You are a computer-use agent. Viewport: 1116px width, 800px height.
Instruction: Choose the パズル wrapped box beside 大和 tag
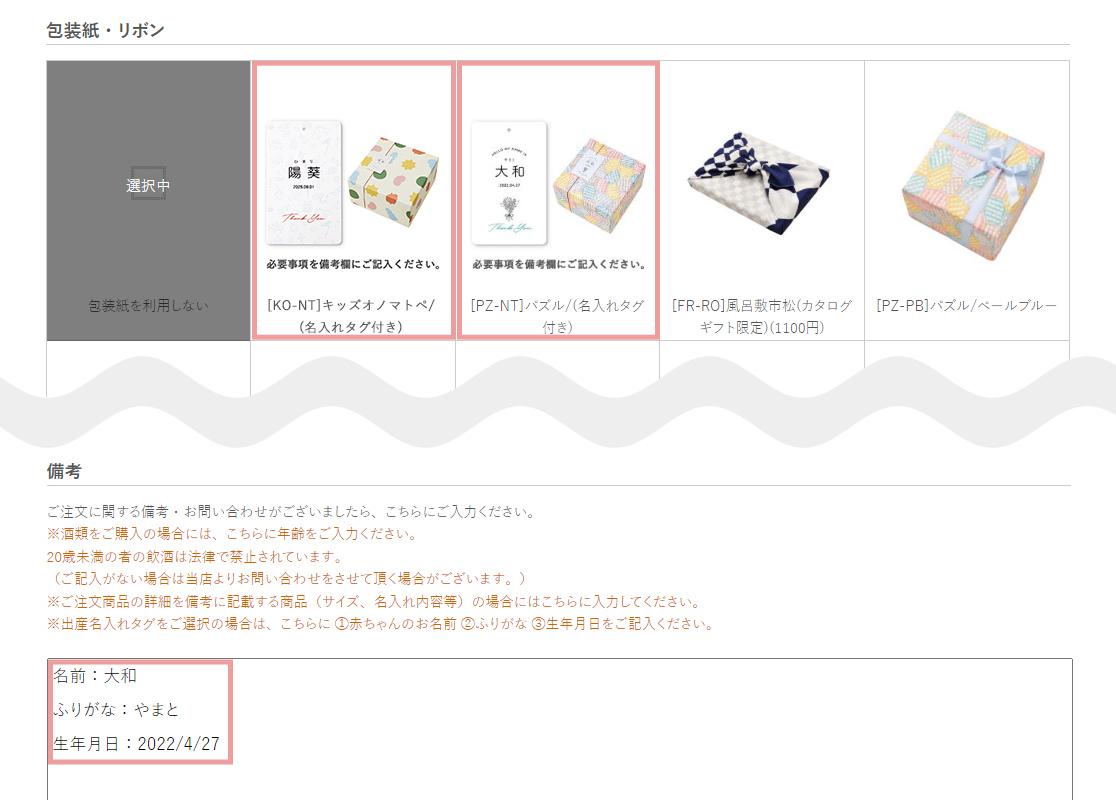point(599,185)
